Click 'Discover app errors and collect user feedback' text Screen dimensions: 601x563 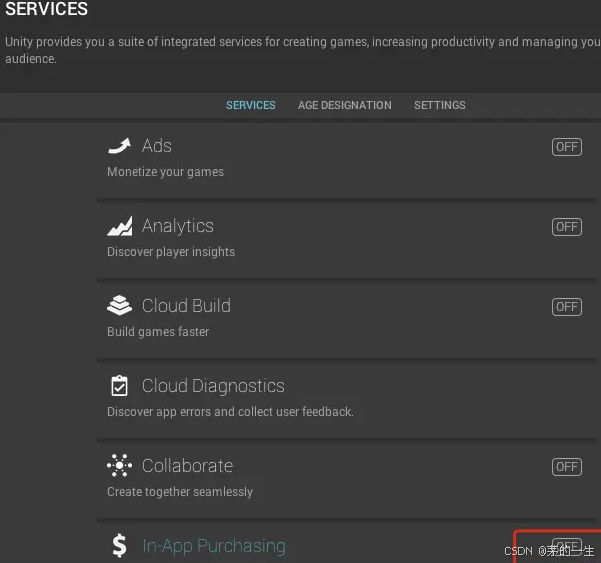tap(230, 412)
